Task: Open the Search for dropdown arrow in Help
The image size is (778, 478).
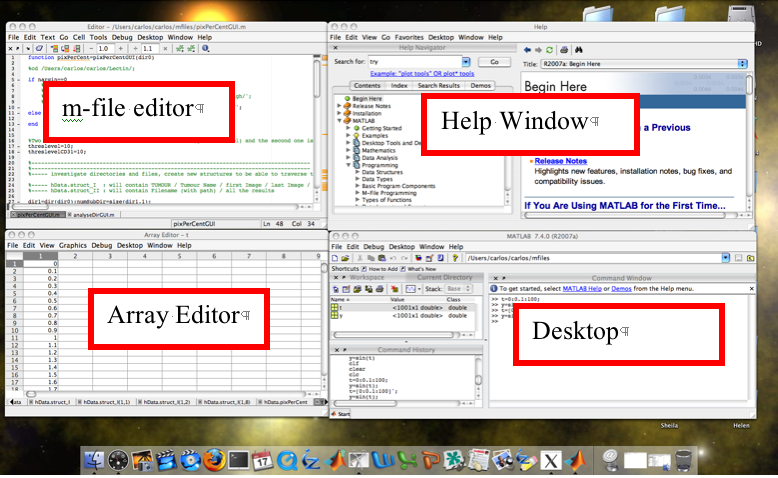Action: coord(466,62)
